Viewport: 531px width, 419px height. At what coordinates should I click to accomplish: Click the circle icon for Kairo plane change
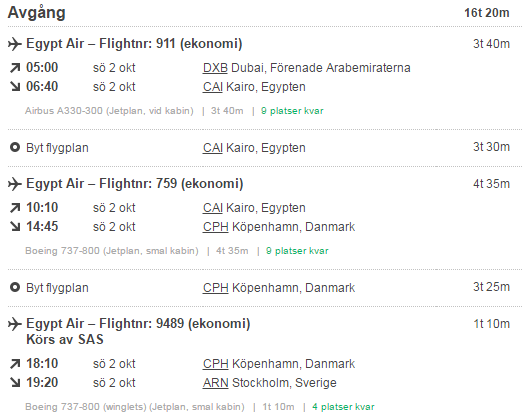[15, 147]
